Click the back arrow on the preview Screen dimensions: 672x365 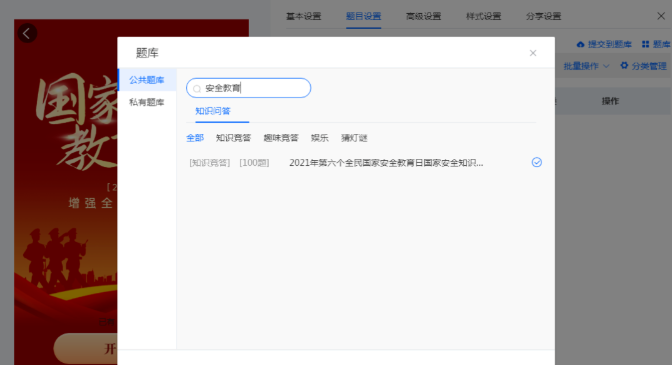pos(27,33)
